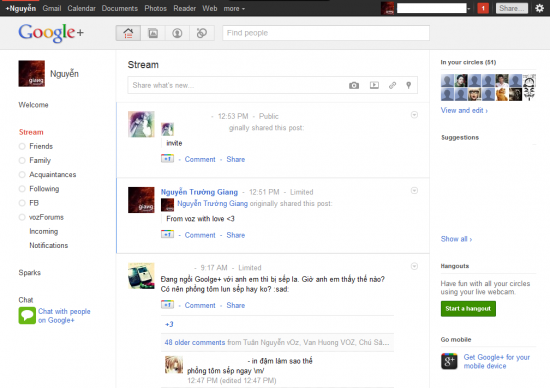Add a video using the video icon
550x388 pixels.
click(x=374, y=85)
